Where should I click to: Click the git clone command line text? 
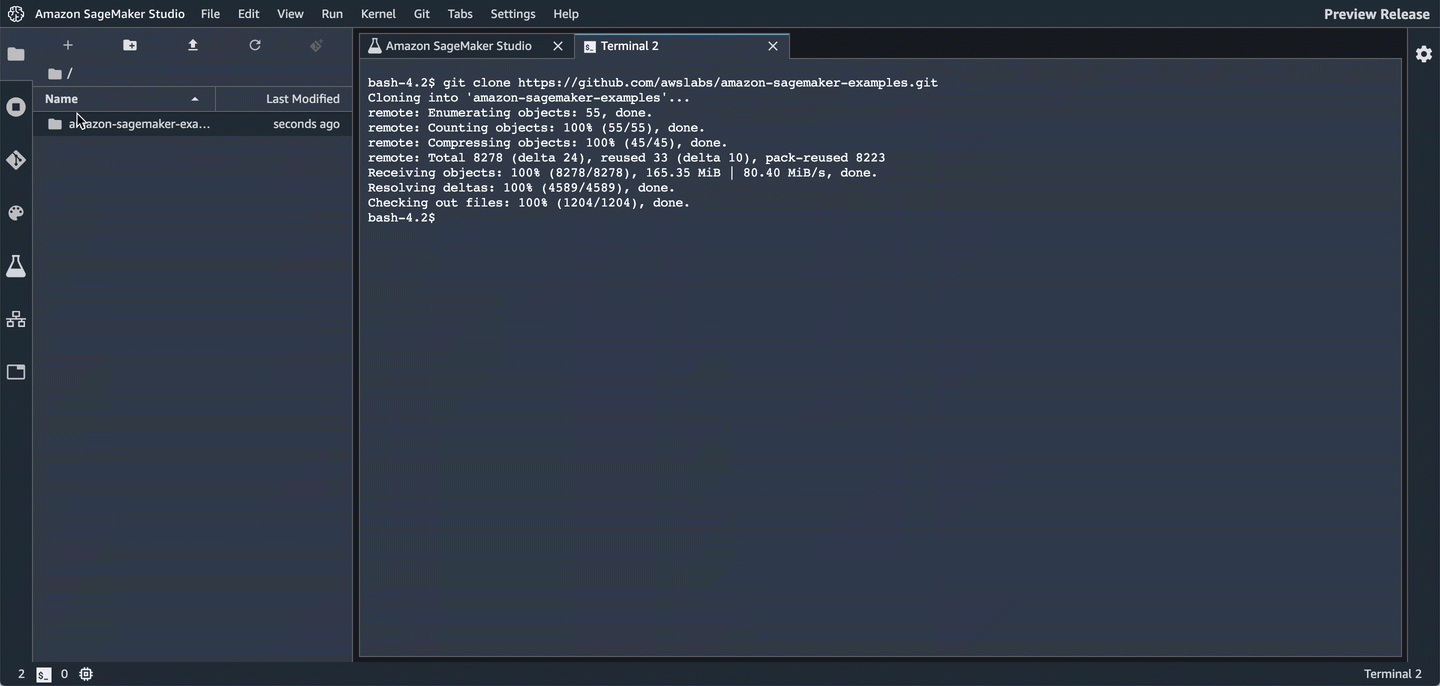[653, 83]
